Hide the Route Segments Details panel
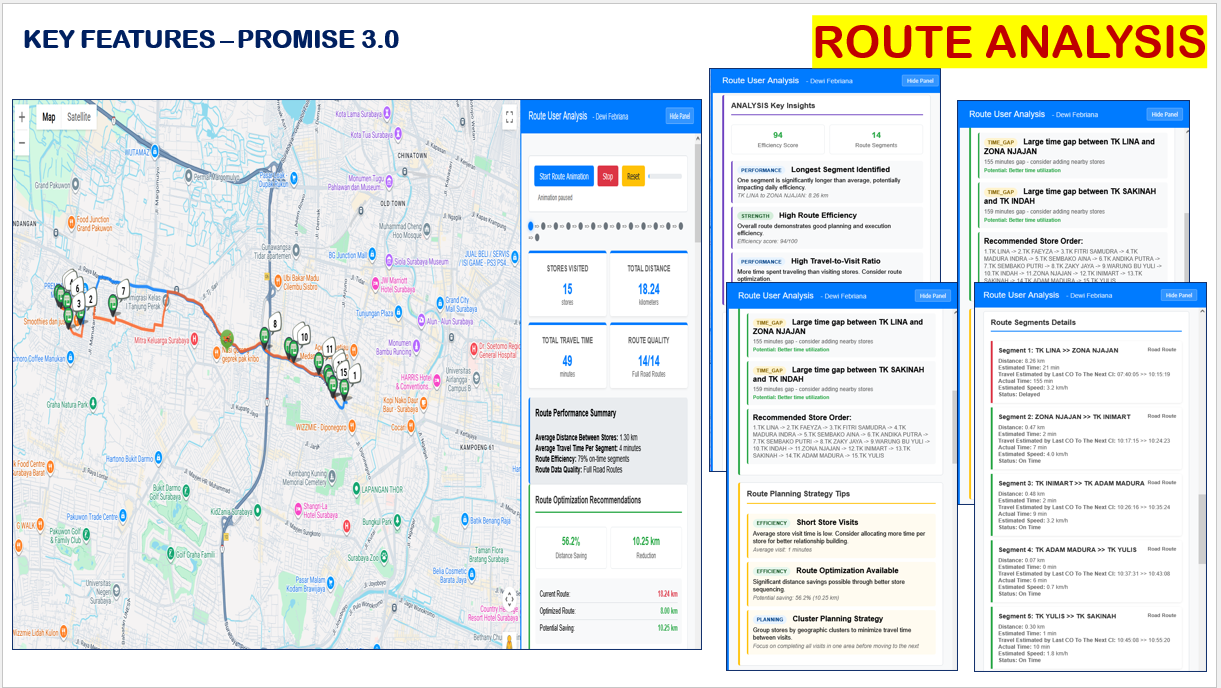 pyautogui.click(x=1178, y=295)
